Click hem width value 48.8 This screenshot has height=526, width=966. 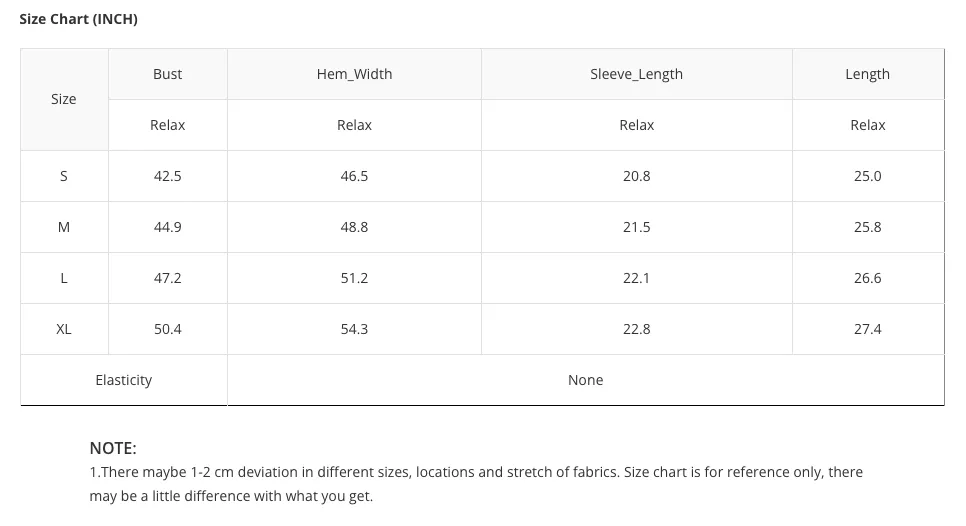354,227
